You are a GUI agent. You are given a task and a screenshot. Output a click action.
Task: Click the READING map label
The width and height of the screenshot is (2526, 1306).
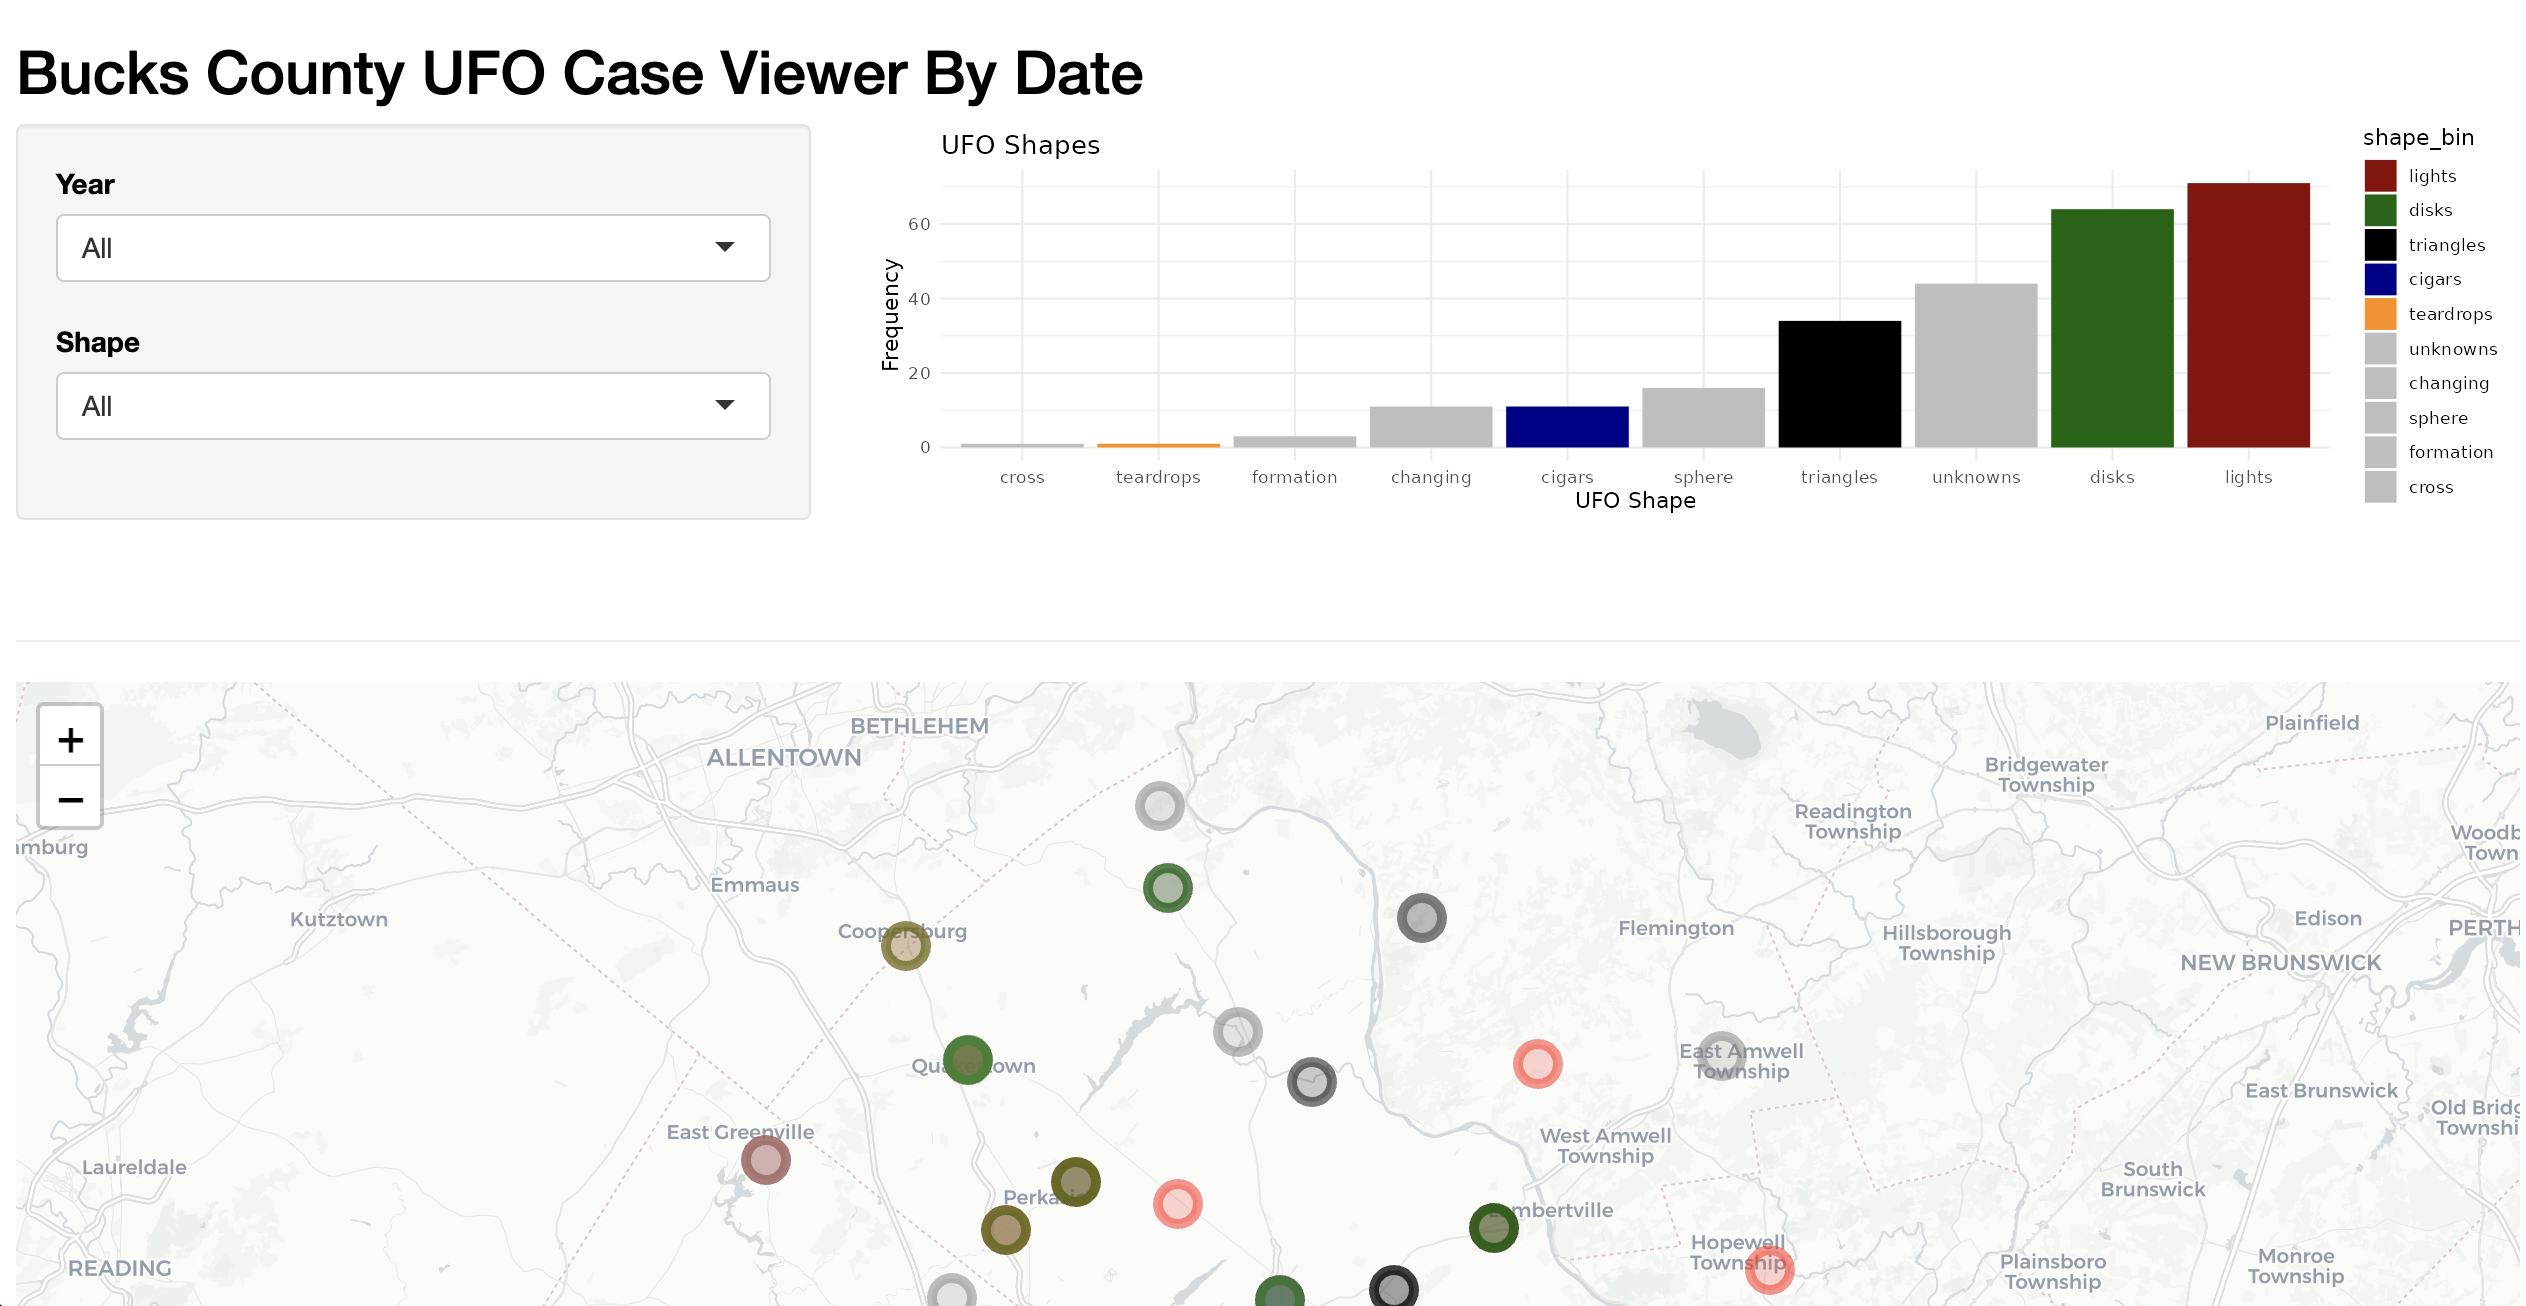point(120,1268)
